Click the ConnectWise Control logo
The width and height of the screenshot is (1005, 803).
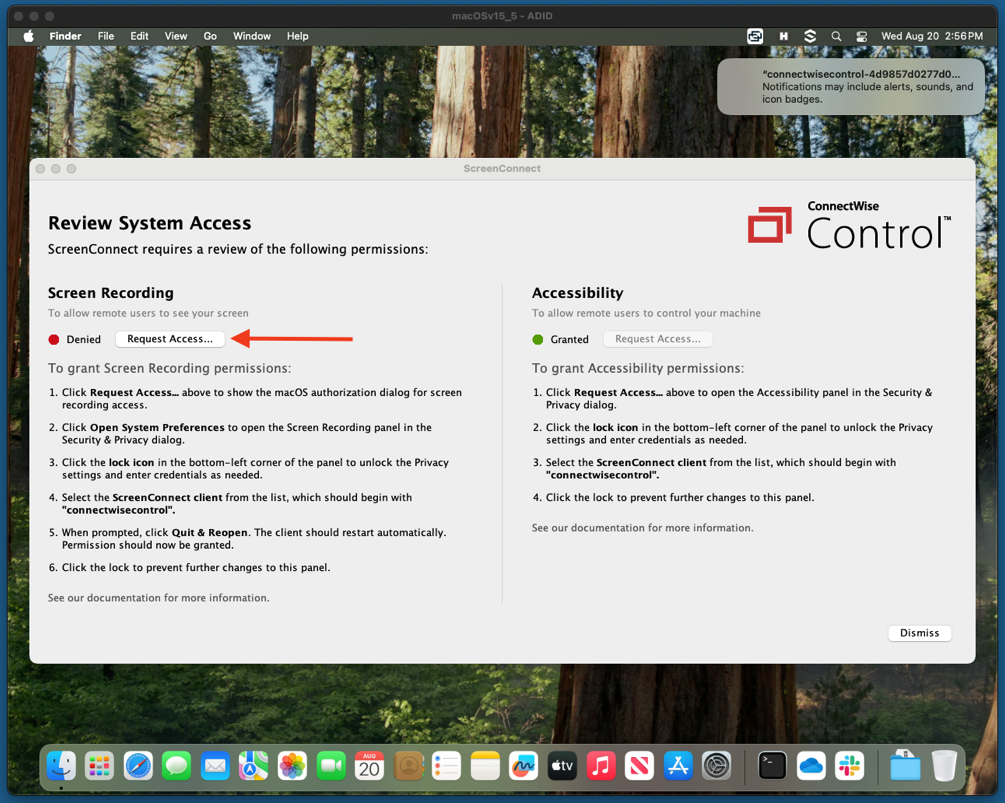850,226
